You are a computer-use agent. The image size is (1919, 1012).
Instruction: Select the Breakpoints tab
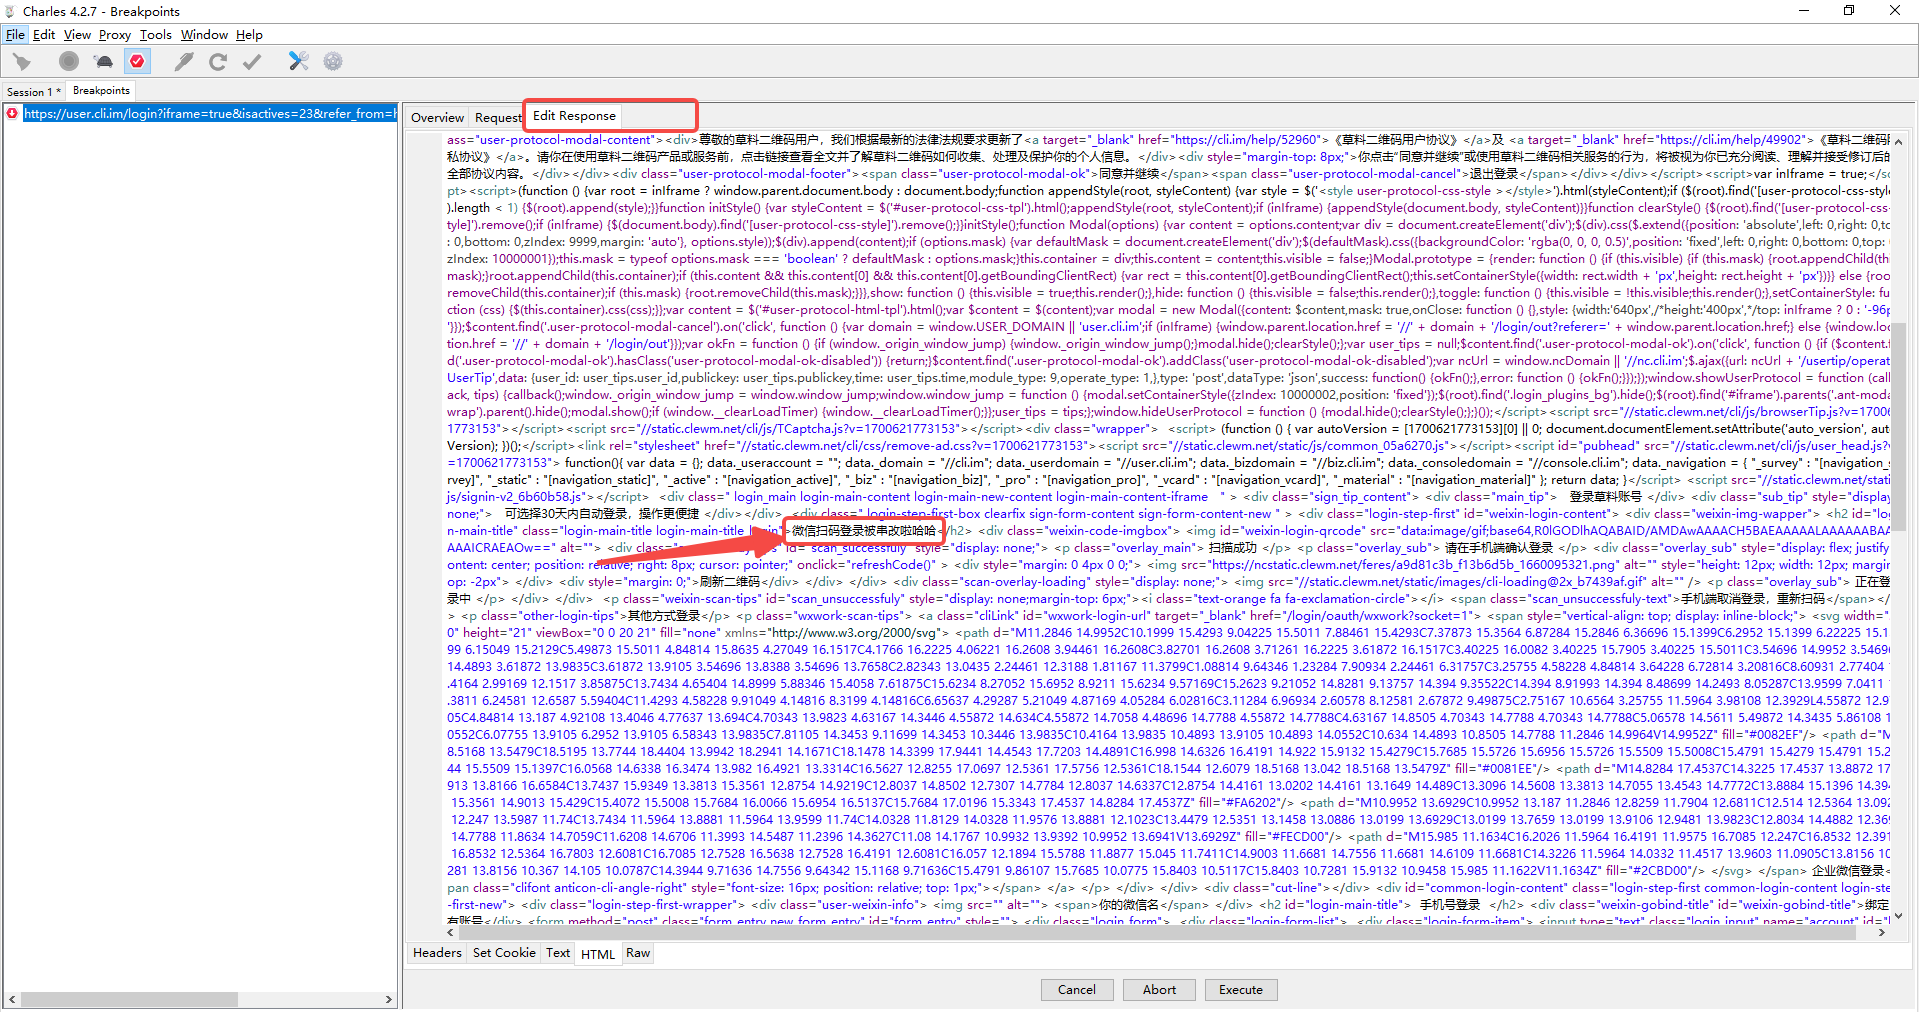coord(101,90)
